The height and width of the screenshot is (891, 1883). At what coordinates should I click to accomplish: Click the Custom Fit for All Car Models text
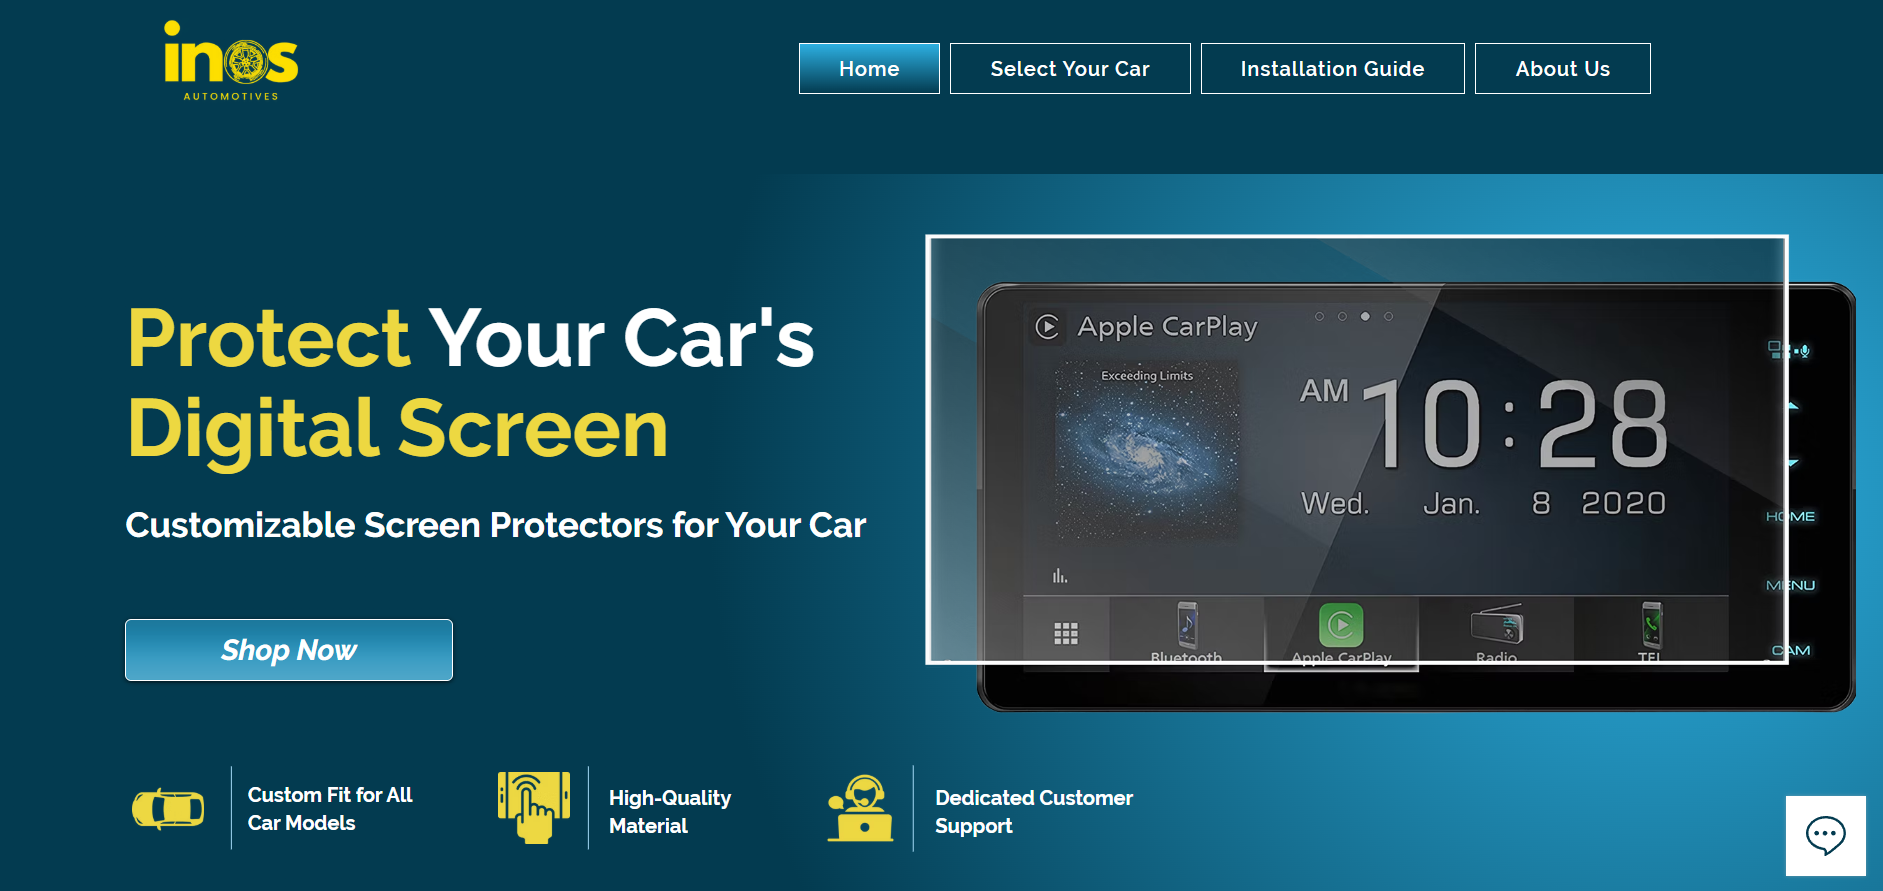330,809
